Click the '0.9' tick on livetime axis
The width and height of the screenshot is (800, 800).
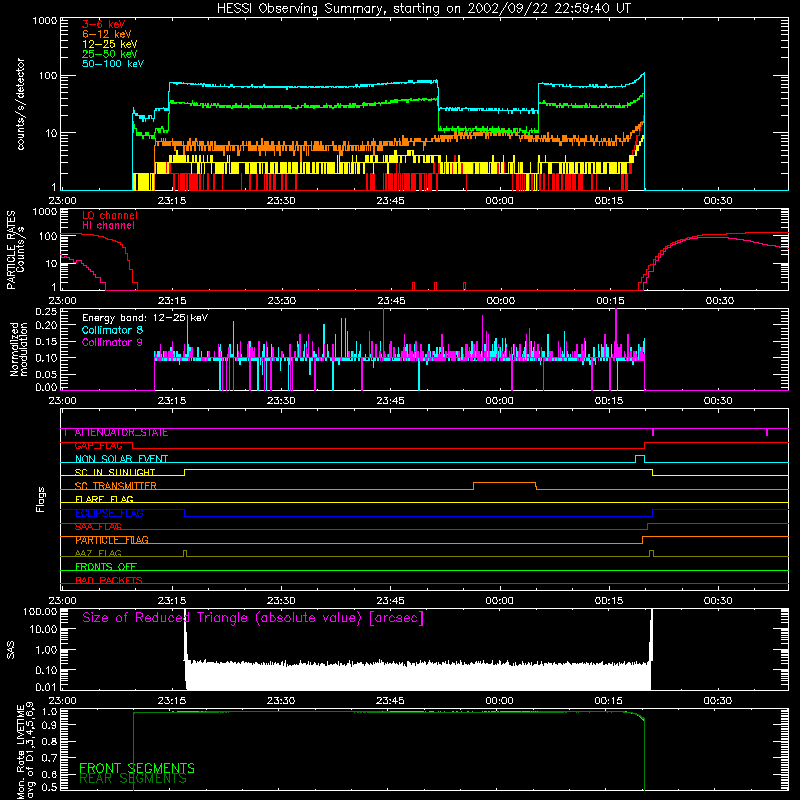(50, 725)
